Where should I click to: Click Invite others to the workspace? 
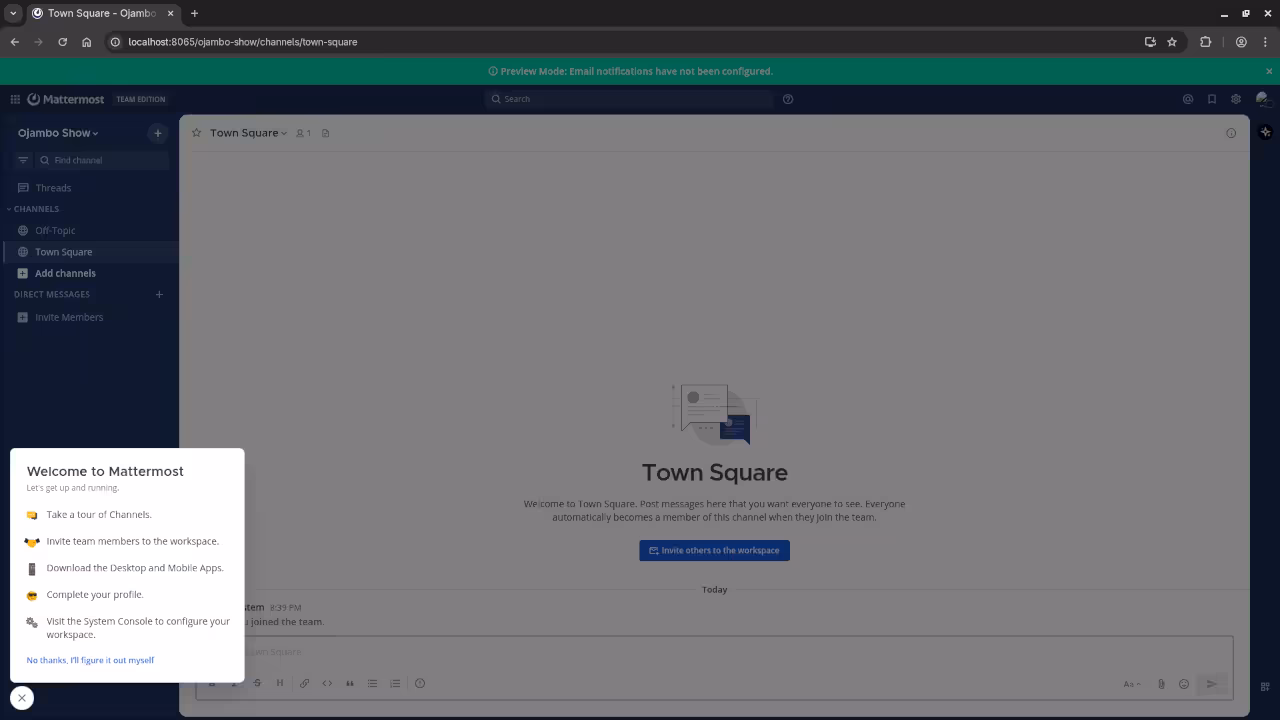(x=714, y=550)
